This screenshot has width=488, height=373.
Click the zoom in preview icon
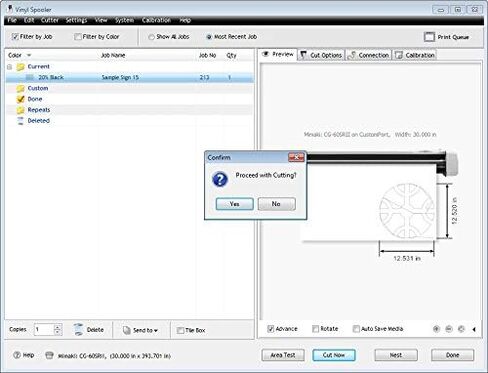436,329
